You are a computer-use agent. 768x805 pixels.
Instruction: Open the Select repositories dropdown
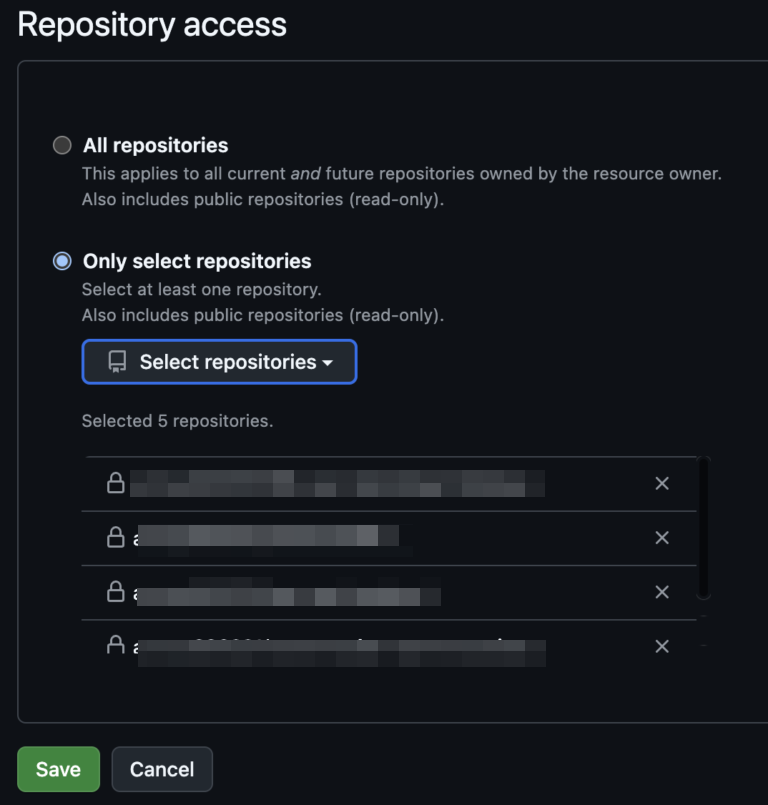(219, 362)
